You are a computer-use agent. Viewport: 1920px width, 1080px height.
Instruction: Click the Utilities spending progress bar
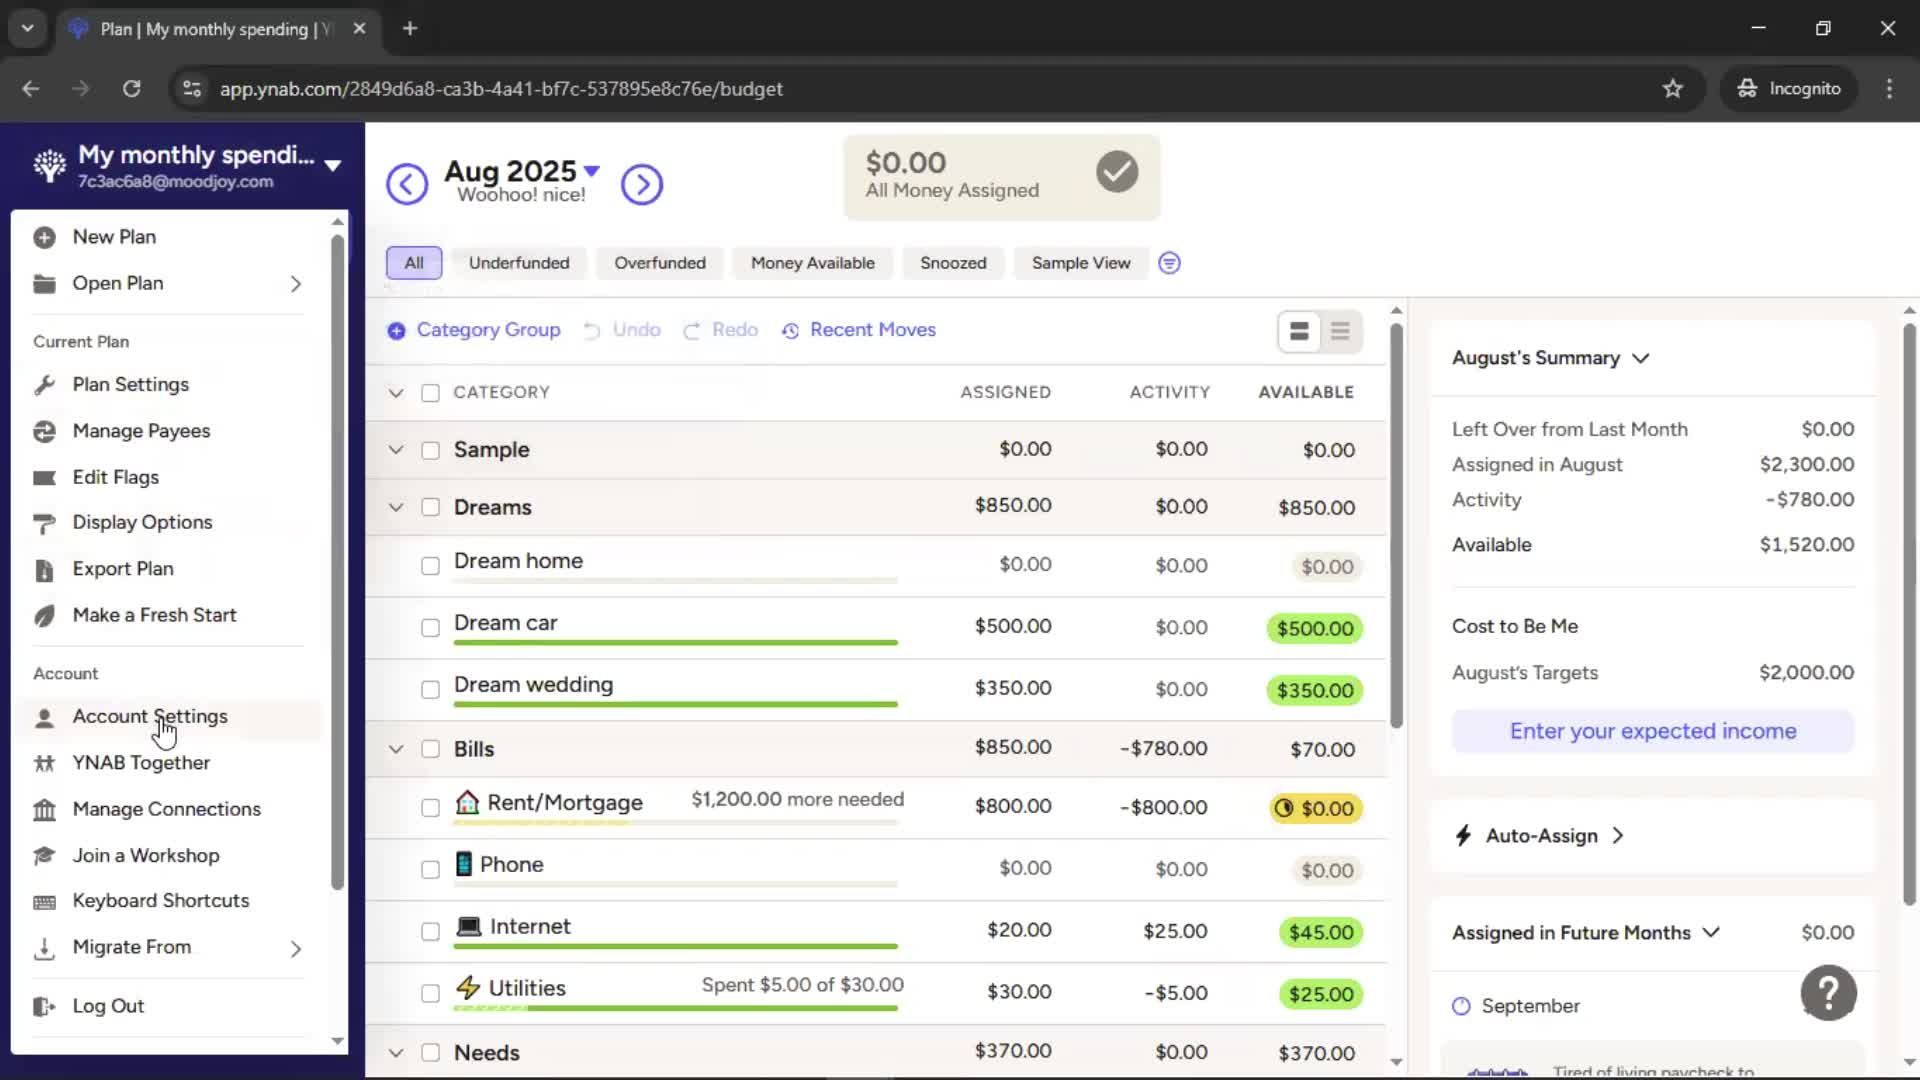click(676, 1008)
